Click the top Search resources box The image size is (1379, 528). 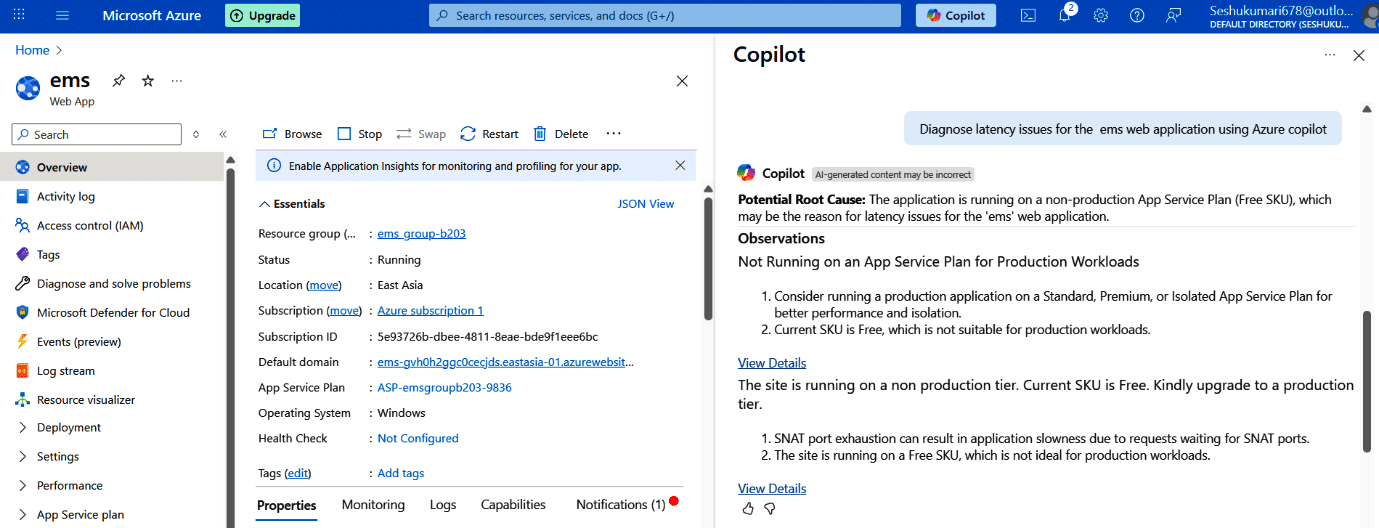coord(666,15)
